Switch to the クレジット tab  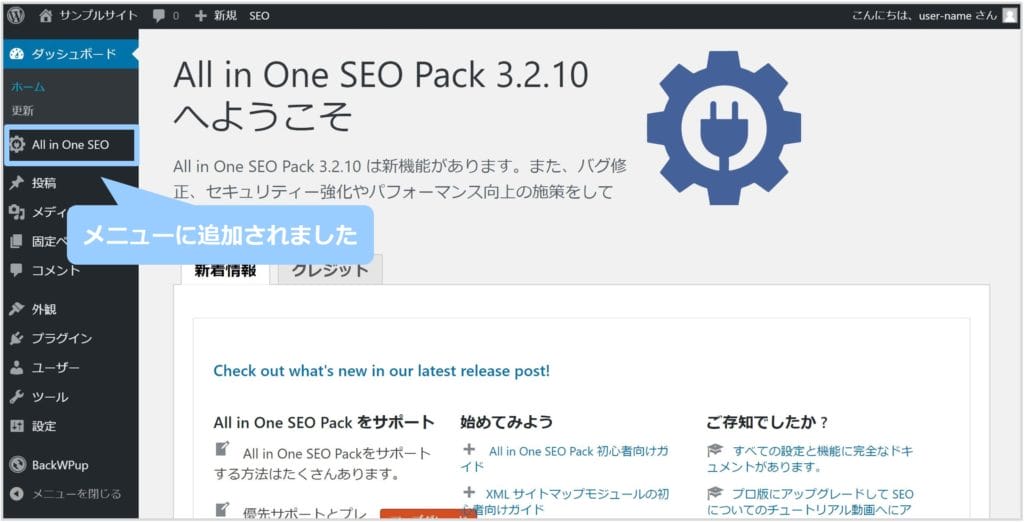tap(330, 270)
